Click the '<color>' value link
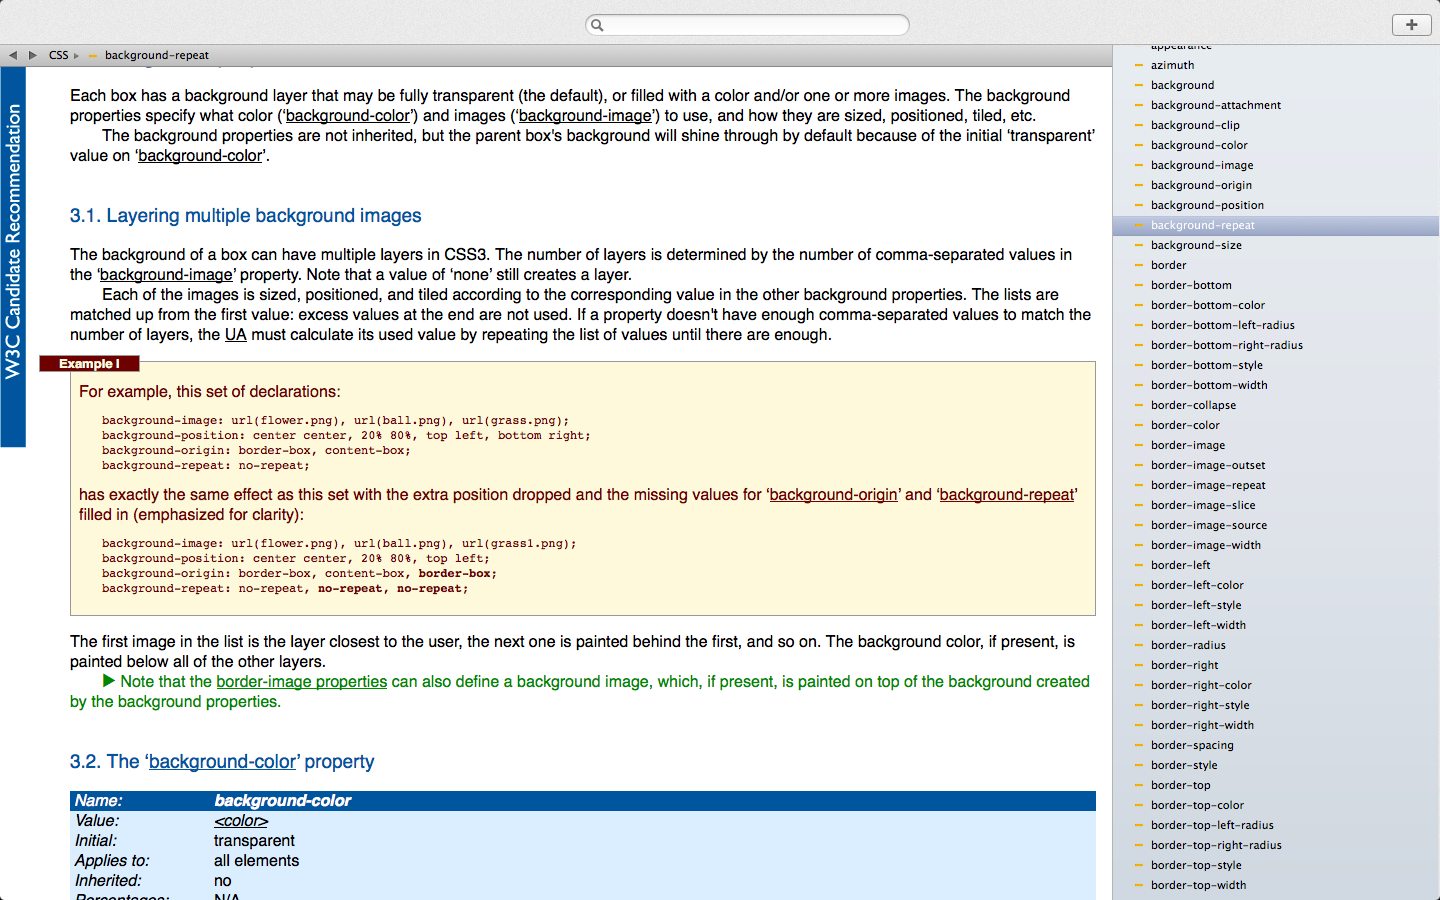 [241, 821]
